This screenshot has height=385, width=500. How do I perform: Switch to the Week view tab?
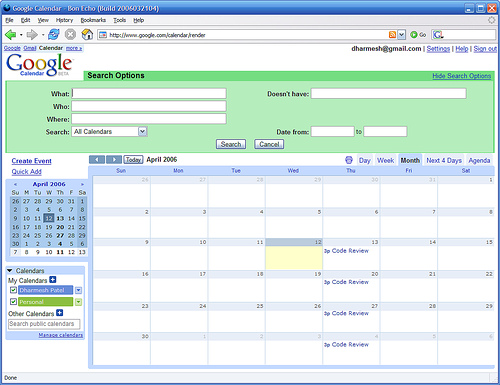[385, 160]
